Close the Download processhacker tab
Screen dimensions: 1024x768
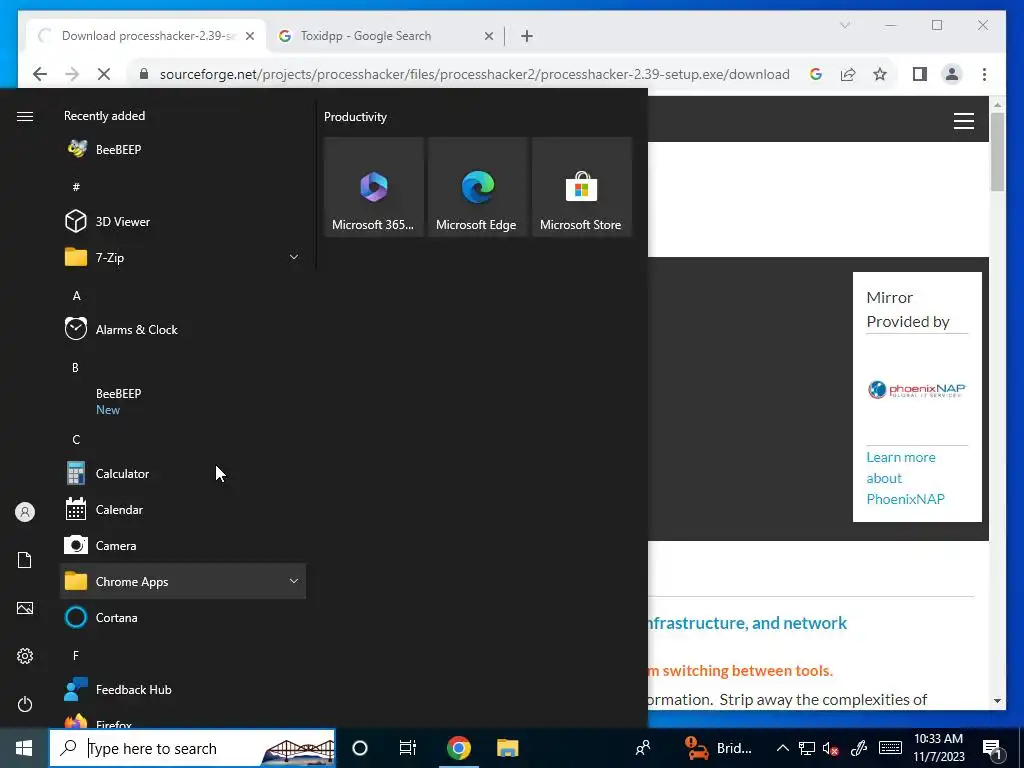click(249, 37)
